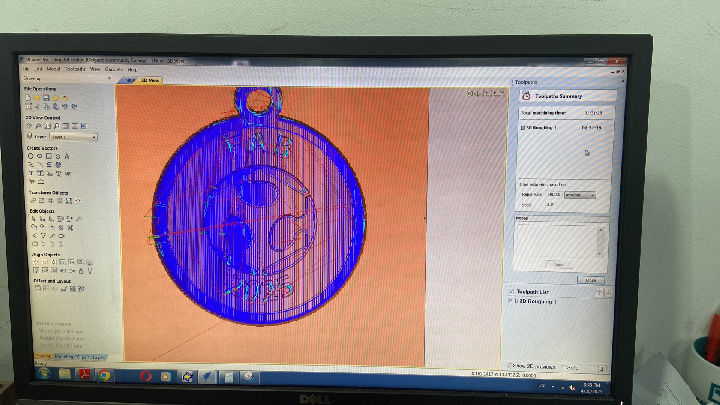The width and height of the screenshot is (720, 405).
Task: Toggle the Solid checkbox
Action: (x=563, y=367)
